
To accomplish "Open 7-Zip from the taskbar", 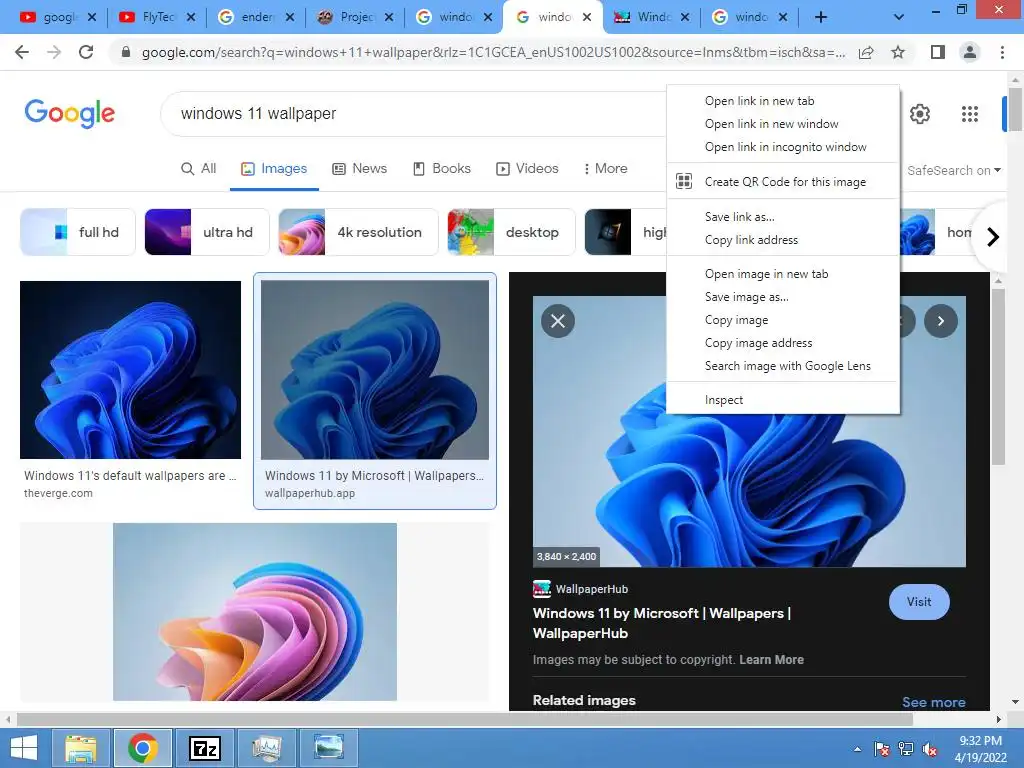I will [204, 748].
